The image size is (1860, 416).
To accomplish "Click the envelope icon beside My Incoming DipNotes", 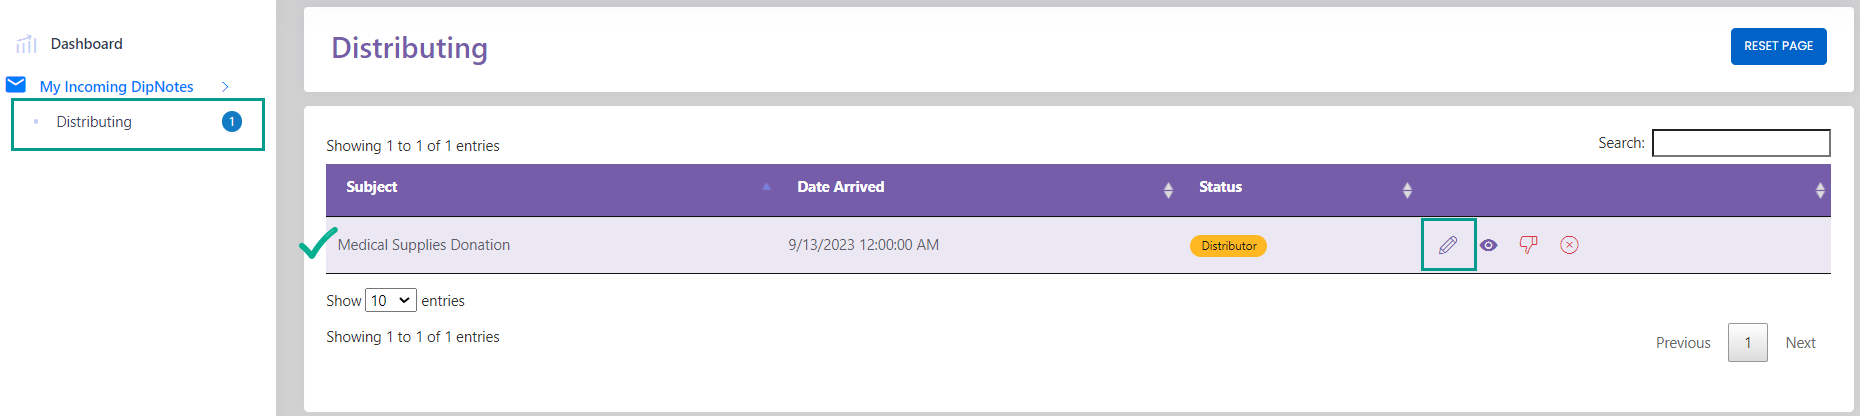I will tap(16, 84).
